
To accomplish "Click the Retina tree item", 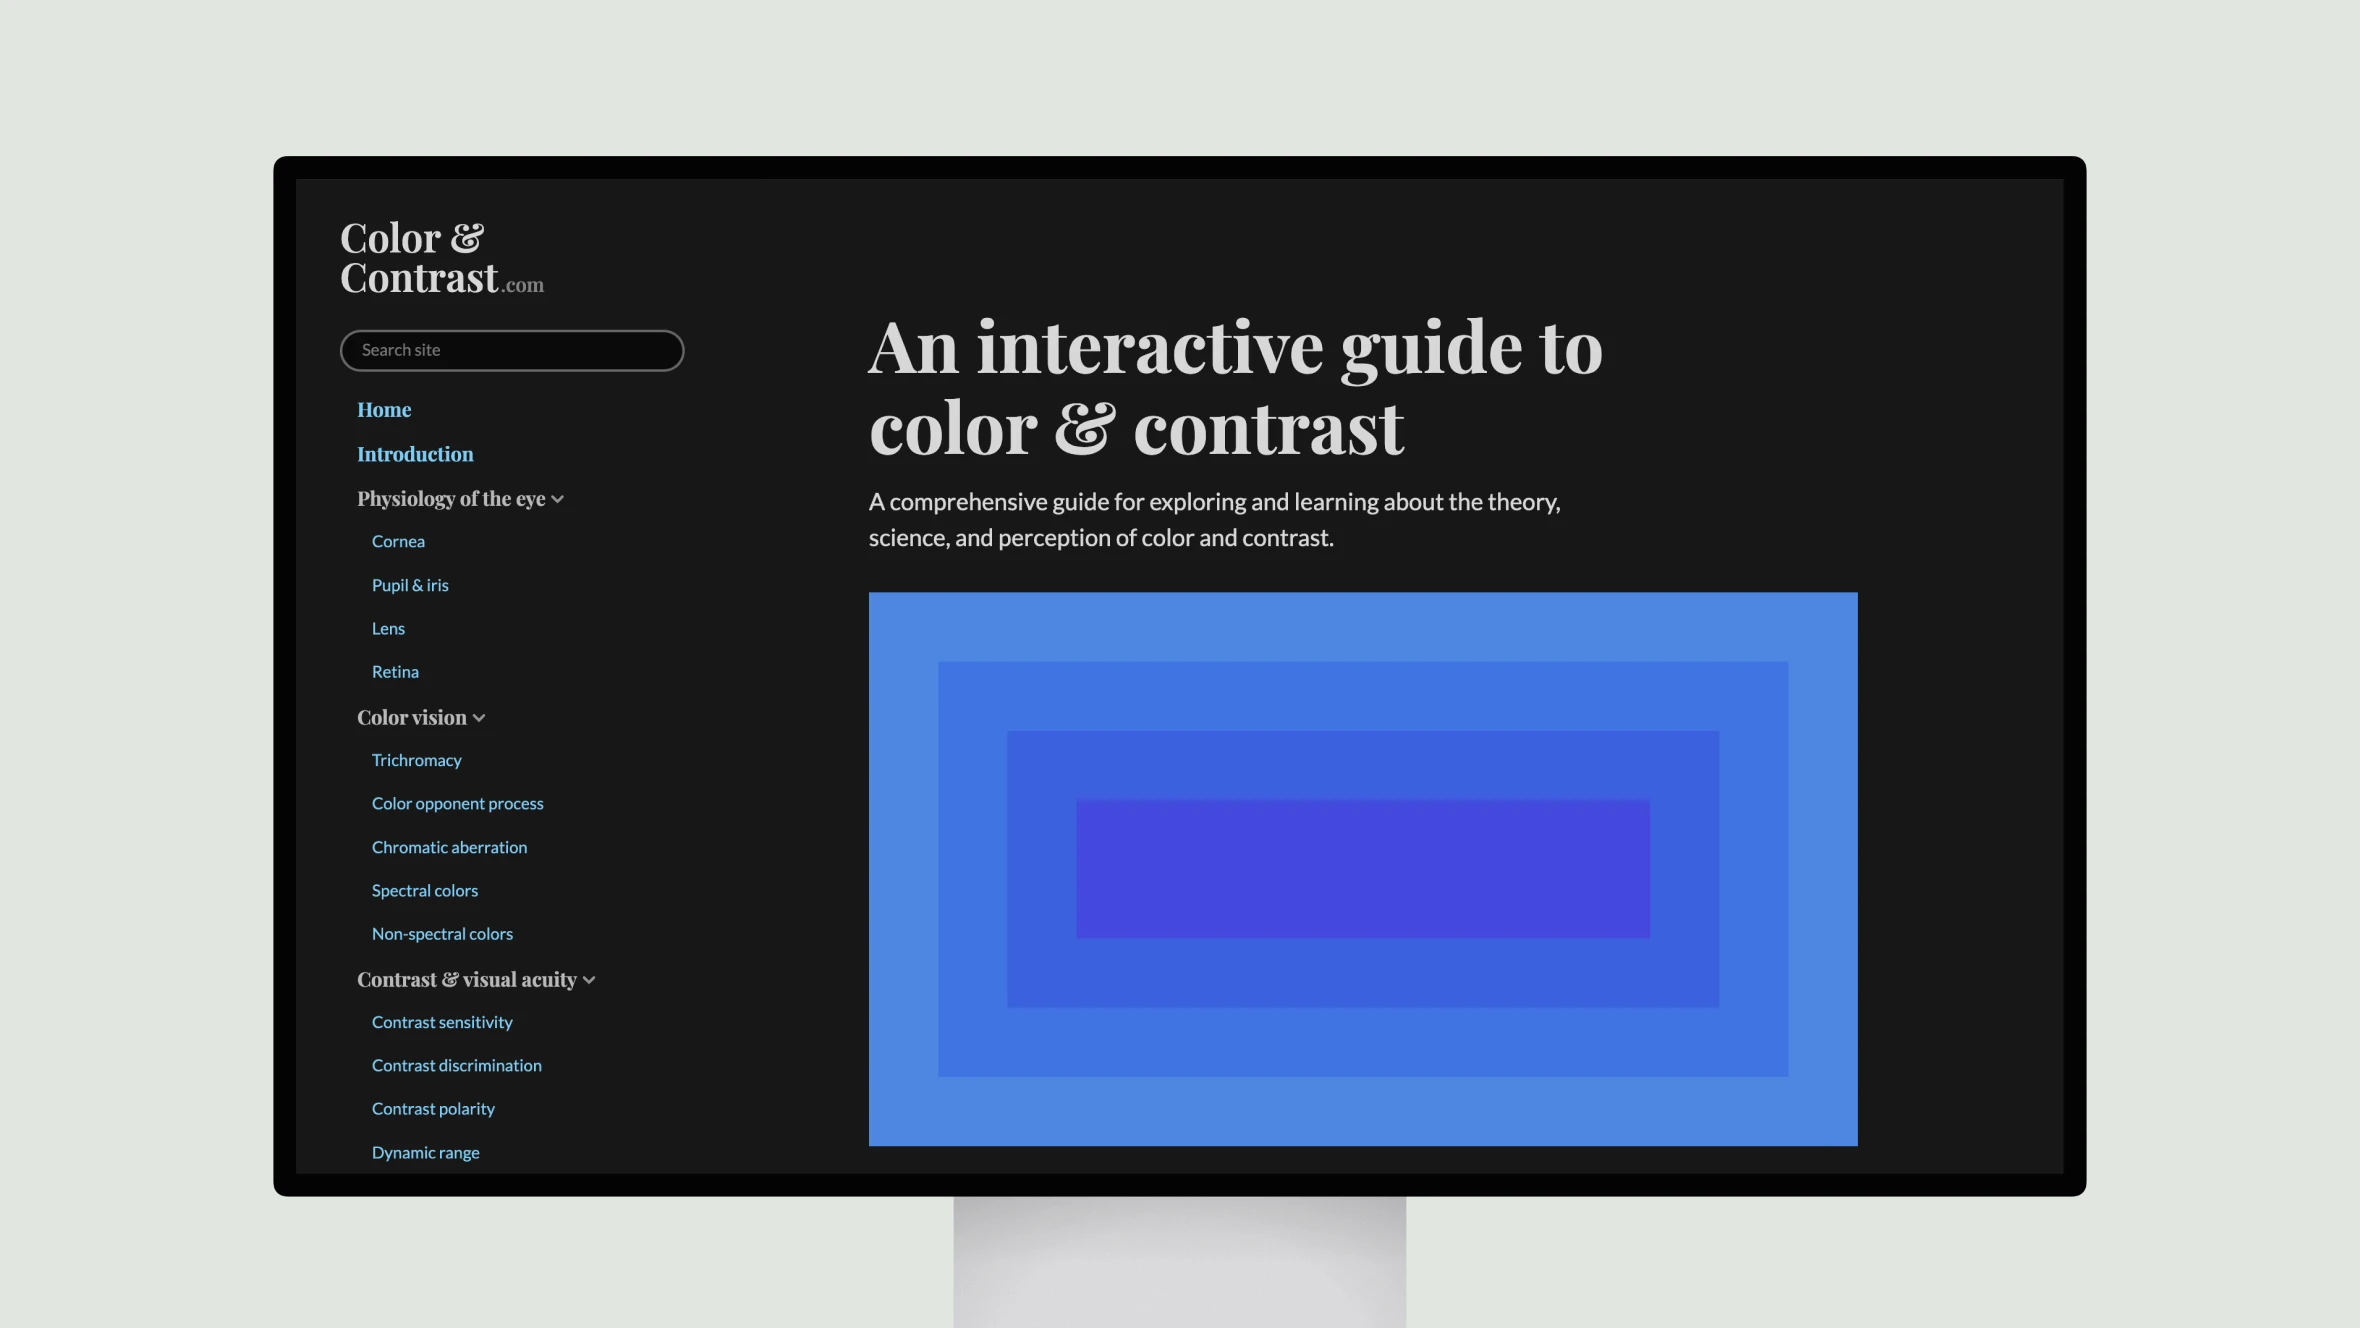I will 394,671.
